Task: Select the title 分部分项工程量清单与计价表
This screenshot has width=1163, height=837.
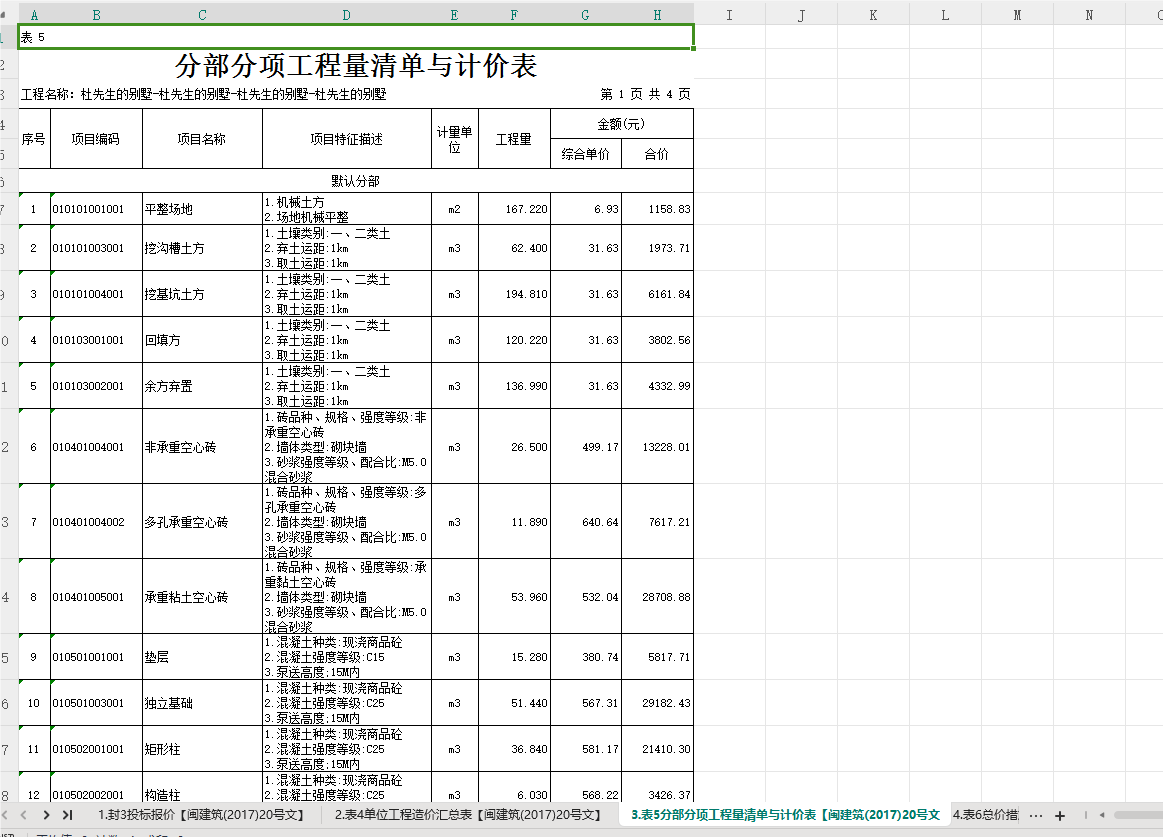Action: [x=356, y=65]
